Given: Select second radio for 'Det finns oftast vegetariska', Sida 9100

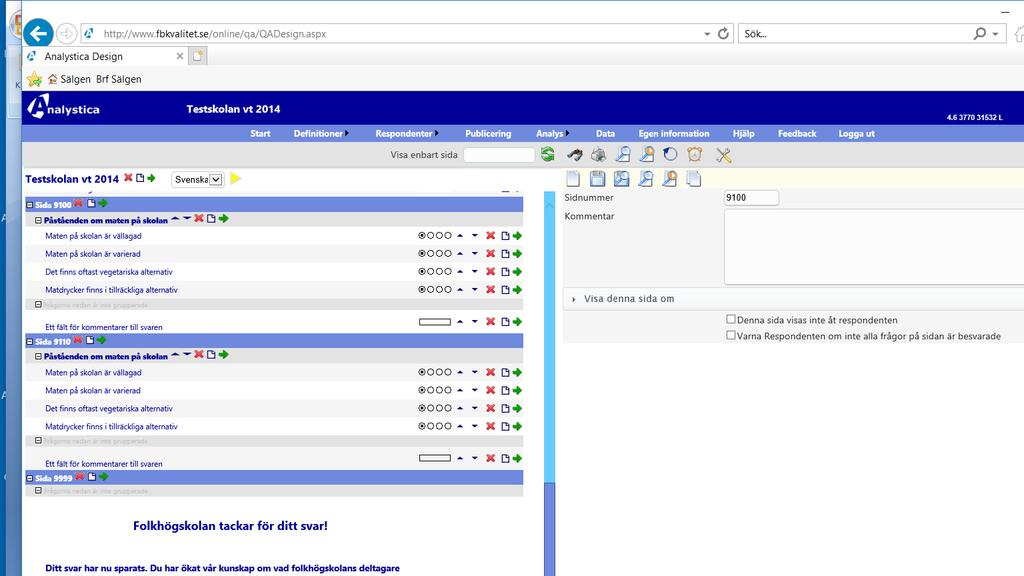Looking at the screenshot, I should 430,272.
